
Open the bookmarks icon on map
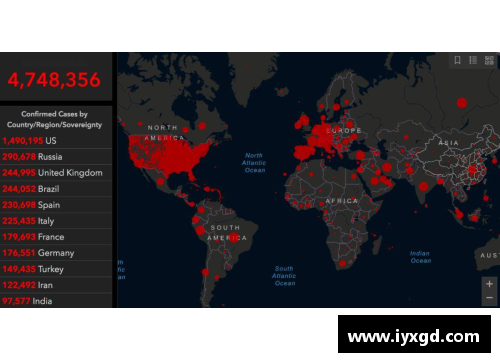click(x=457, y=60)
